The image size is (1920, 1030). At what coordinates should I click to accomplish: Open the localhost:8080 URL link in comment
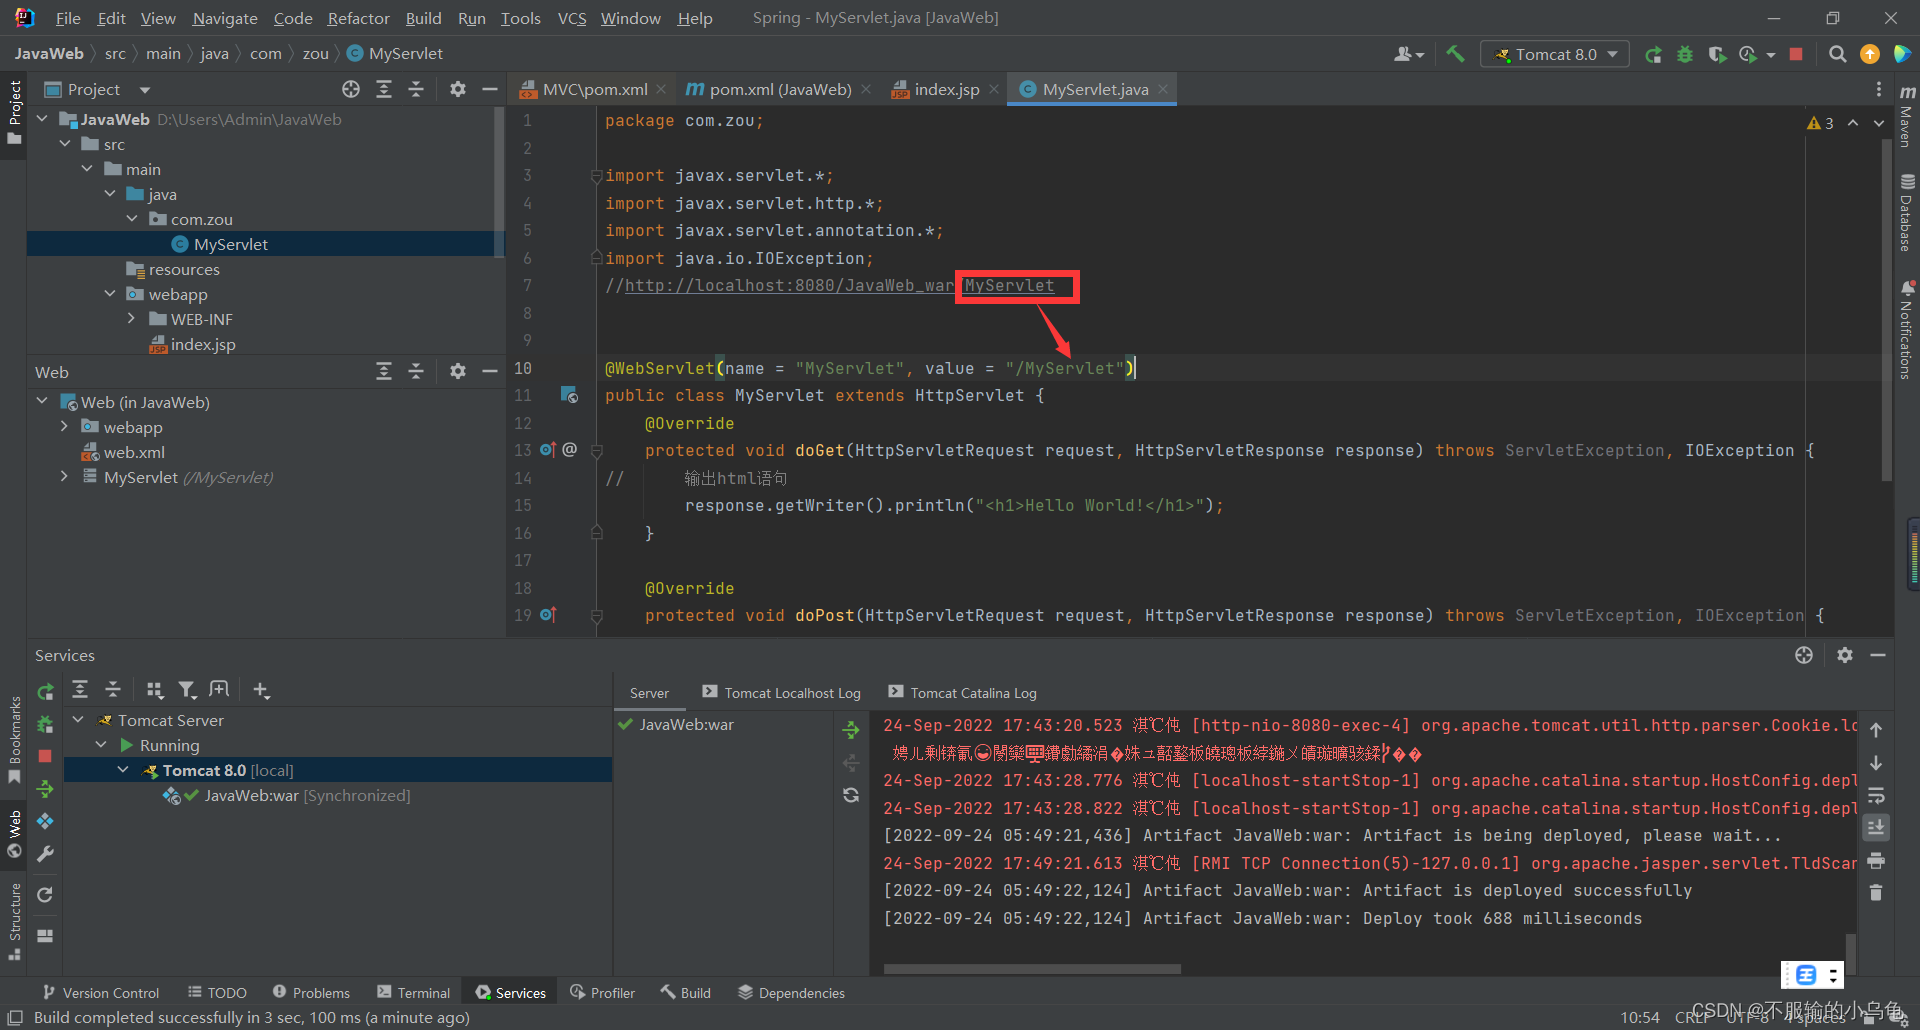(x=839, y=286)
